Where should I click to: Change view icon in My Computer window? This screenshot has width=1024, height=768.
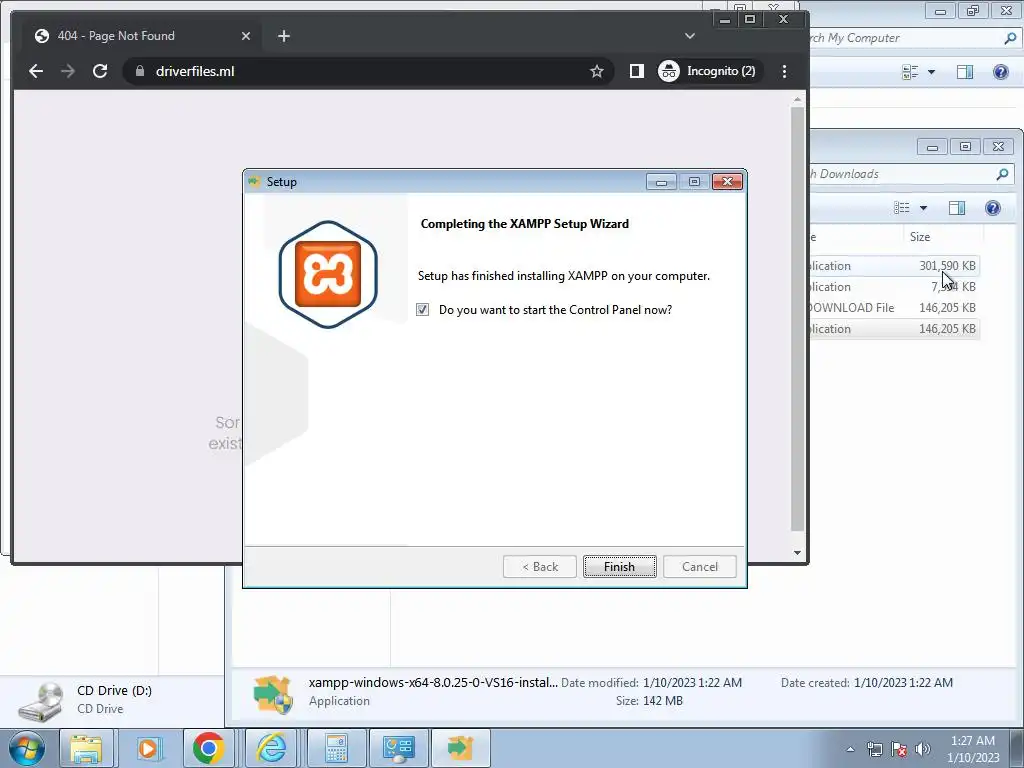click(910, 72)
